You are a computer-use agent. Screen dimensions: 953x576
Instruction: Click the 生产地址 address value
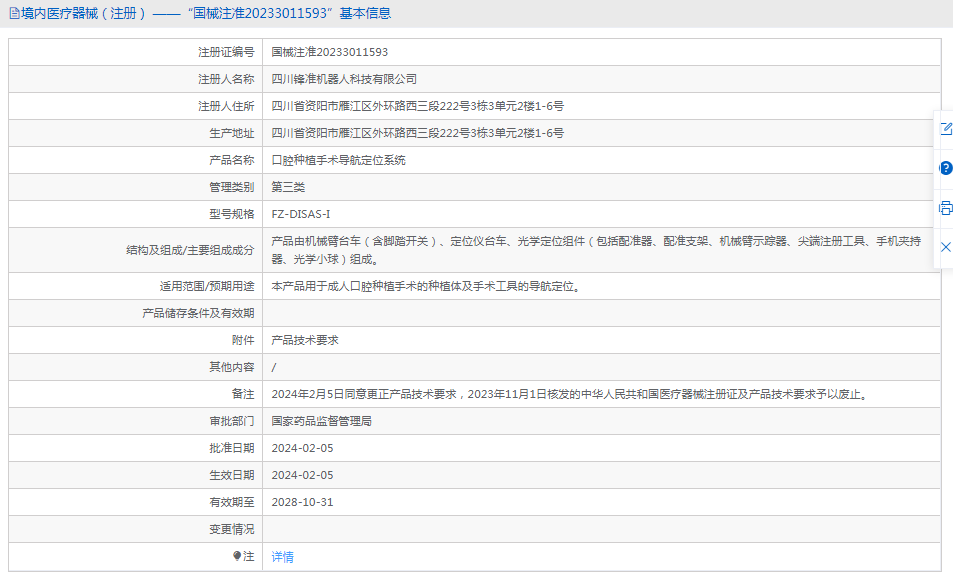point(418,133)
